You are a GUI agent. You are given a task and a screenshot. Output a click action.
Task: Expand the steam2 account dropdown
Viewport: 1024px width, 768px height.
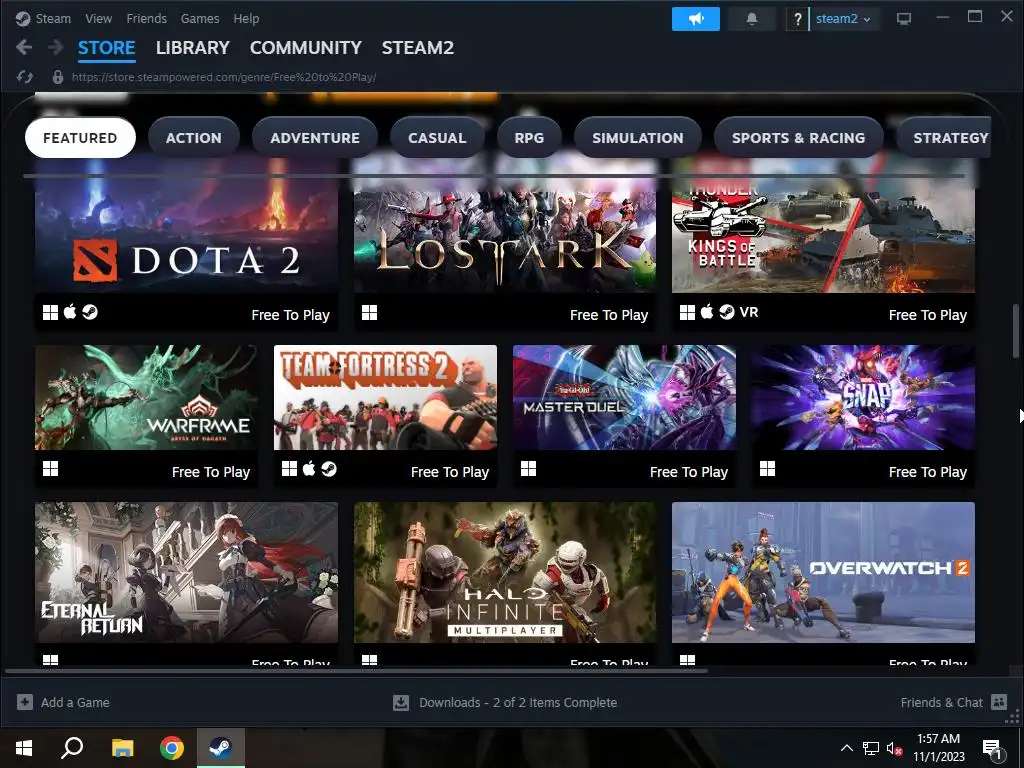[x=843, y=19]
